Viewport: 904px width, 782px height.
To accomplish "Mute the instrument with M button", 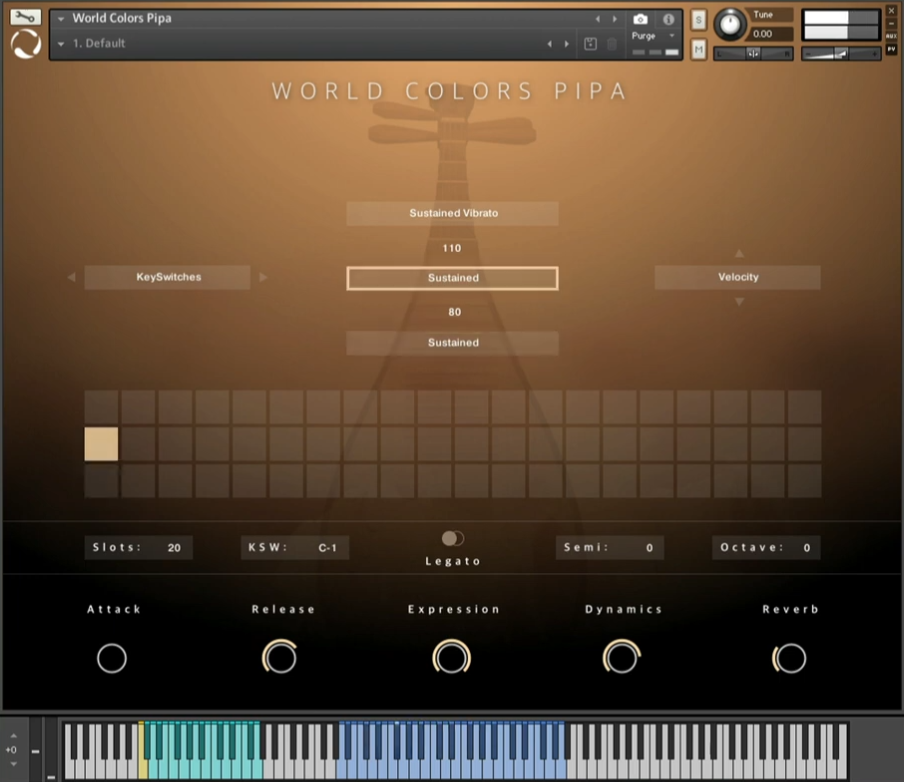I will pos(698,50).
